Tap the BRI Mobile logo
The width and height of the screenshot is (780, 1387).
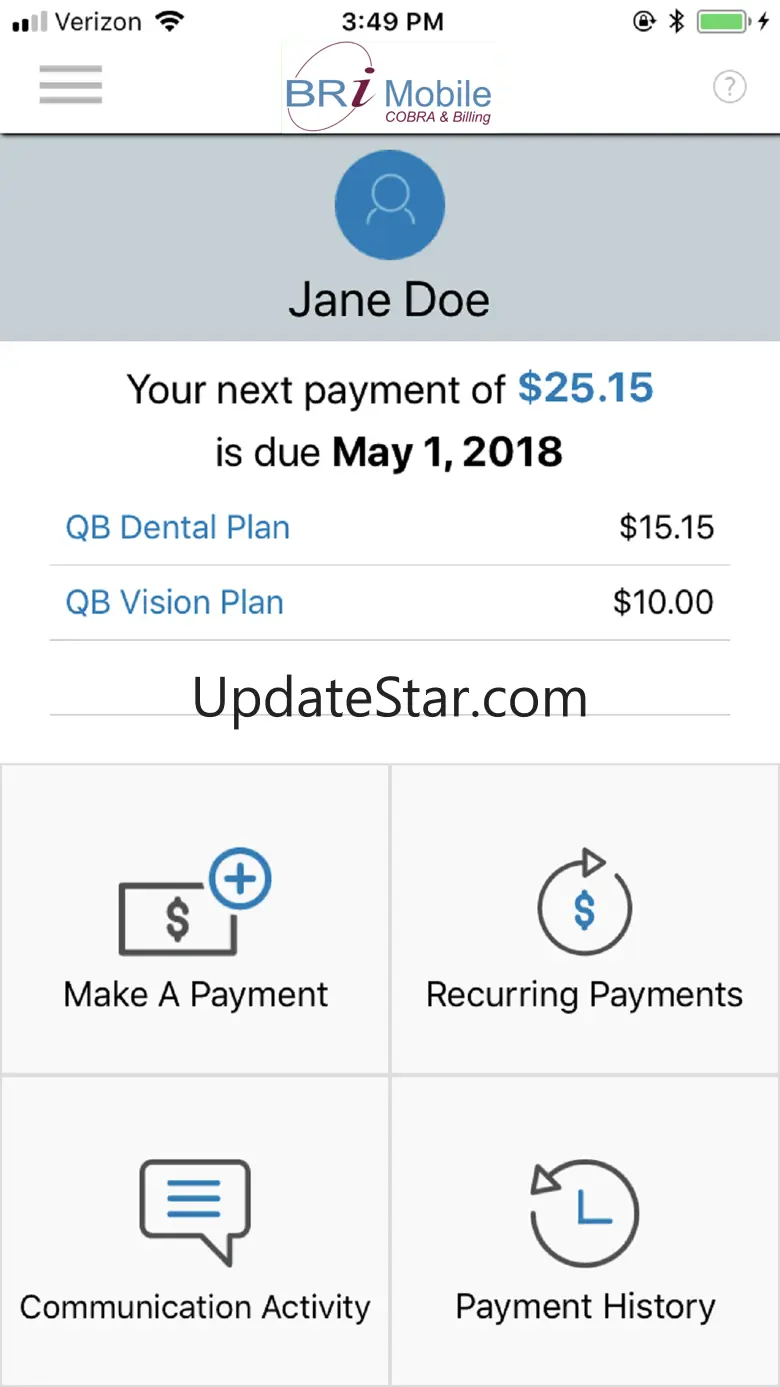click(389, 90)
